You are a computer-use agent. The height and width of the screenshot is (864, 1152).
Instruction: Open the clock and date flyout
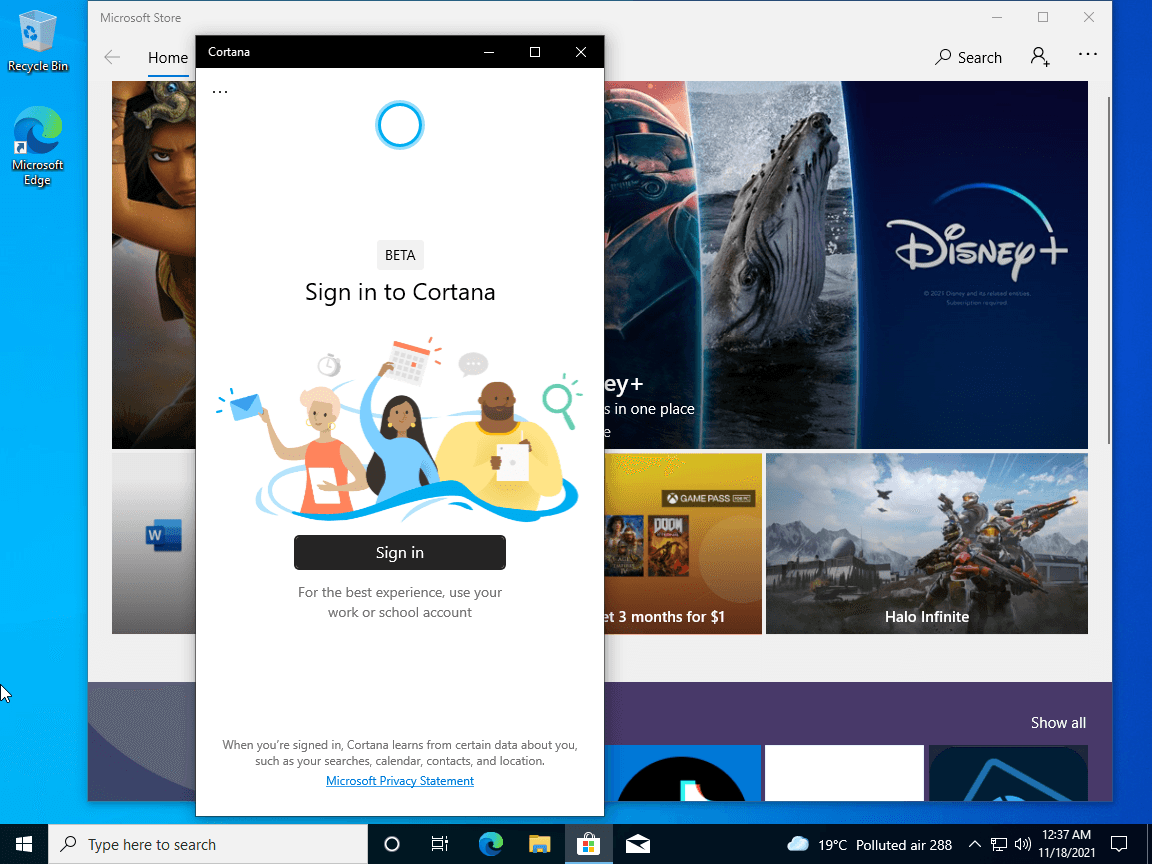(x=1066, y=843)
